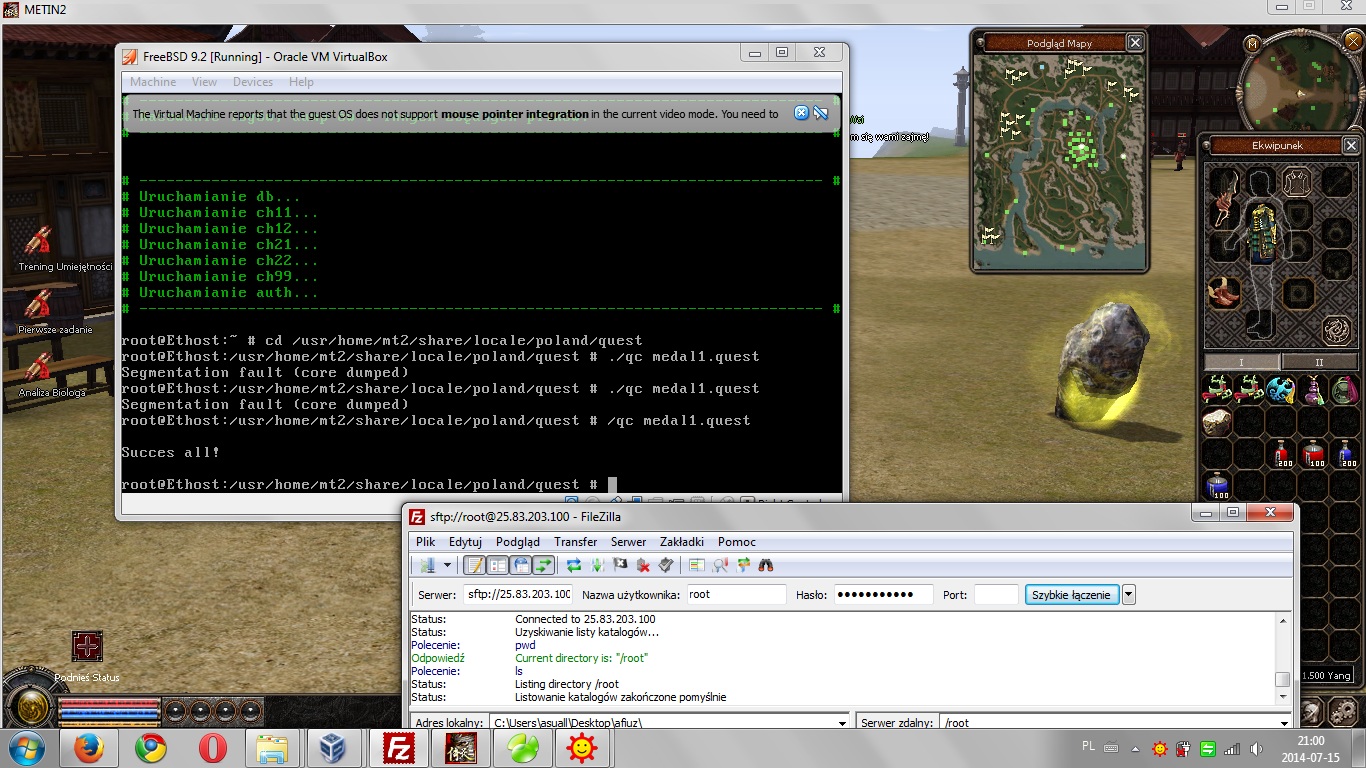Open VirtualBox Help menu
1366x768 pixels.
(301, 82)
